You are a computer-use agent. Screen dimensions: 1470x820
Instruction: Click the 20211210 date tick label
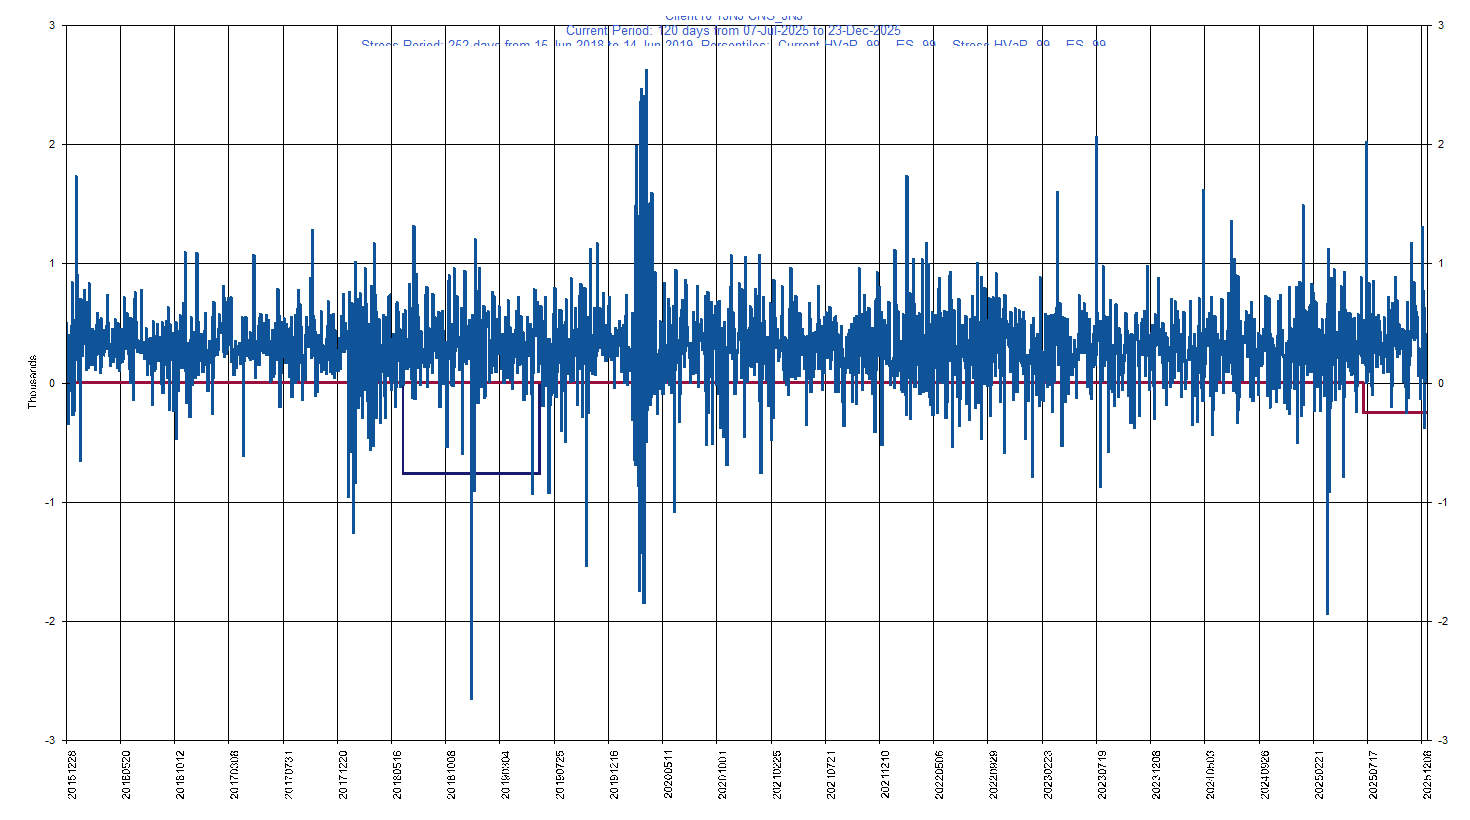pos(885,774)
